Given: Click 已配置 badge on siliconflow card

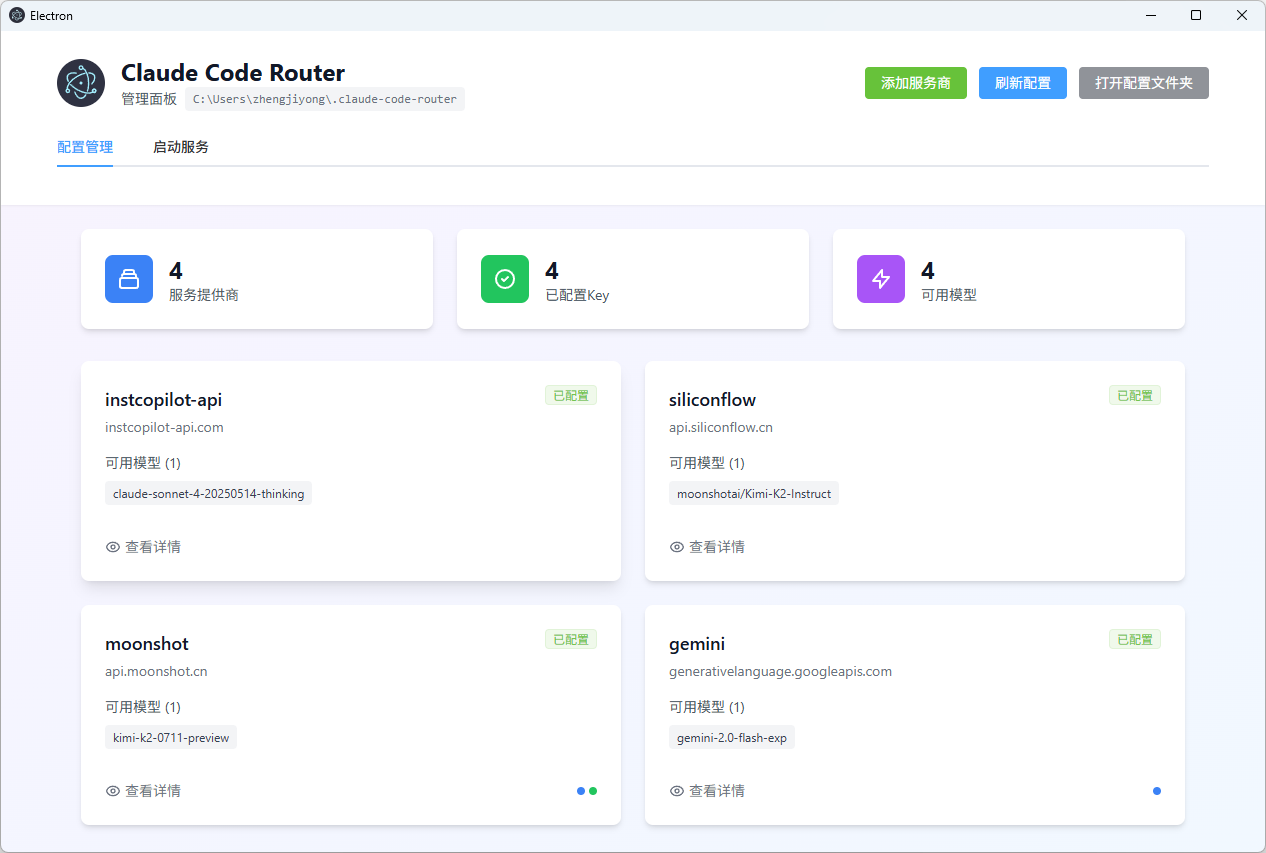Looking at the screenshot, I should [x=1135, y=395].
